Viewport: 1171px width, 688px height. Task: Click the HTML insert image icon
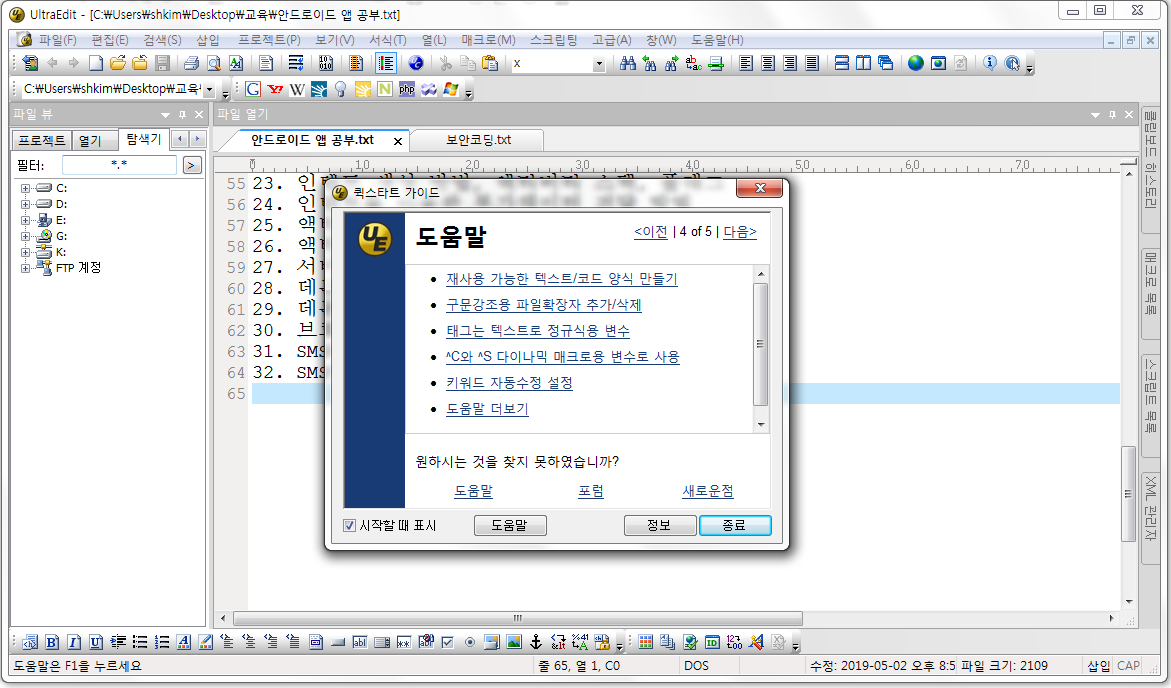(x=514, y=642)
